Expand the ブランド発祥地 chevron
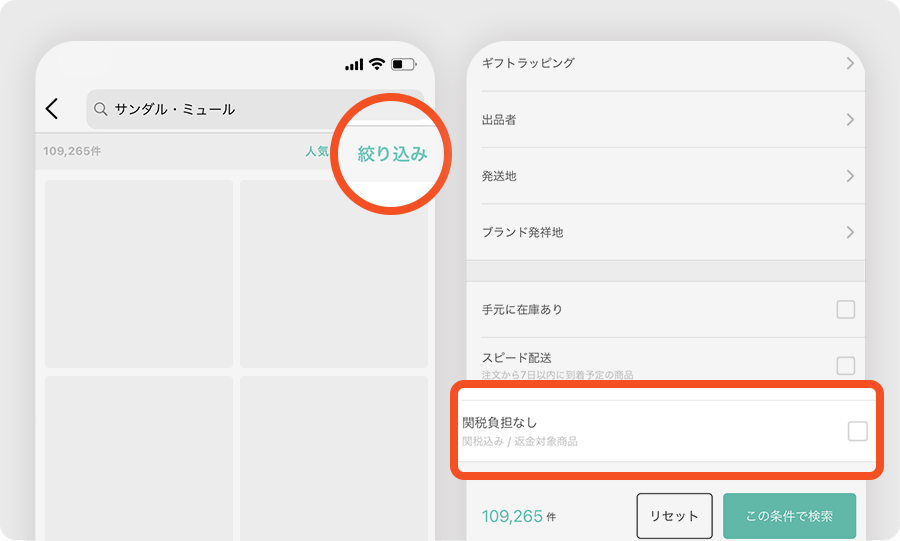 [850, 232]
